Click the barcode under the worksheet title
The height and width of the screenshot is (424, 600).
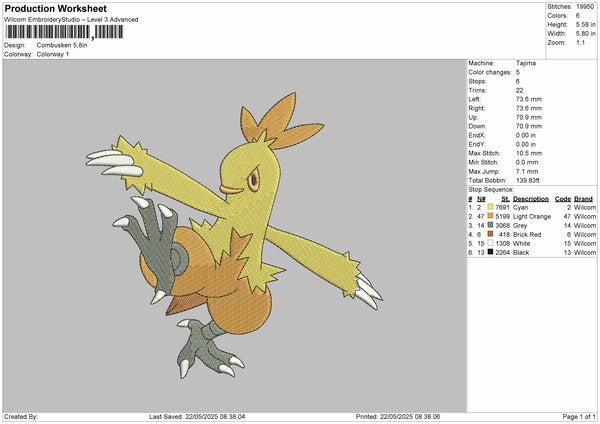tap(64, 32)
